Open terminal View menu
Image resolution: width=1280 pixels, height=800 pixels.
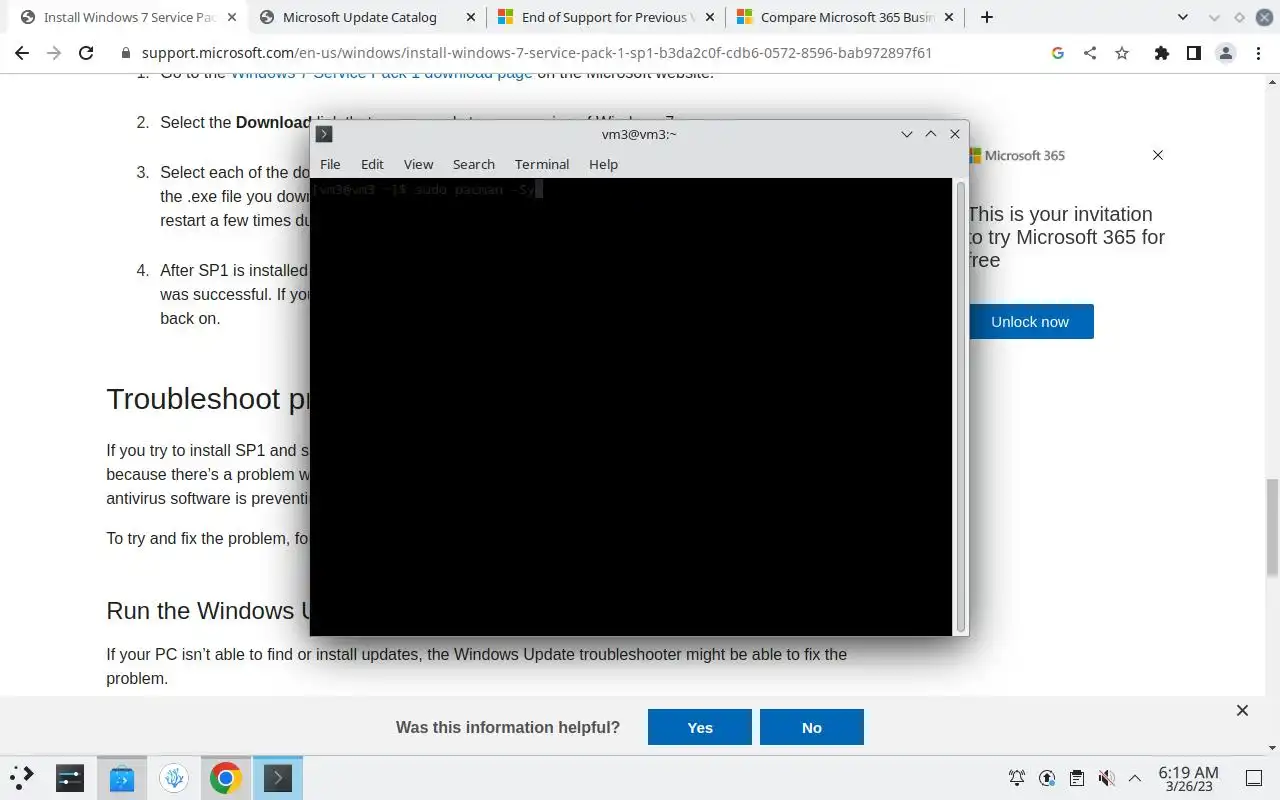coord(418,164)
